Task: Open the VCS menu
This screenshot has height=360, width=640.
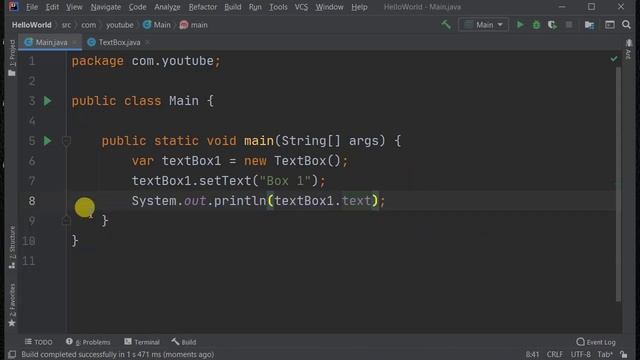Action: point(301,7)
